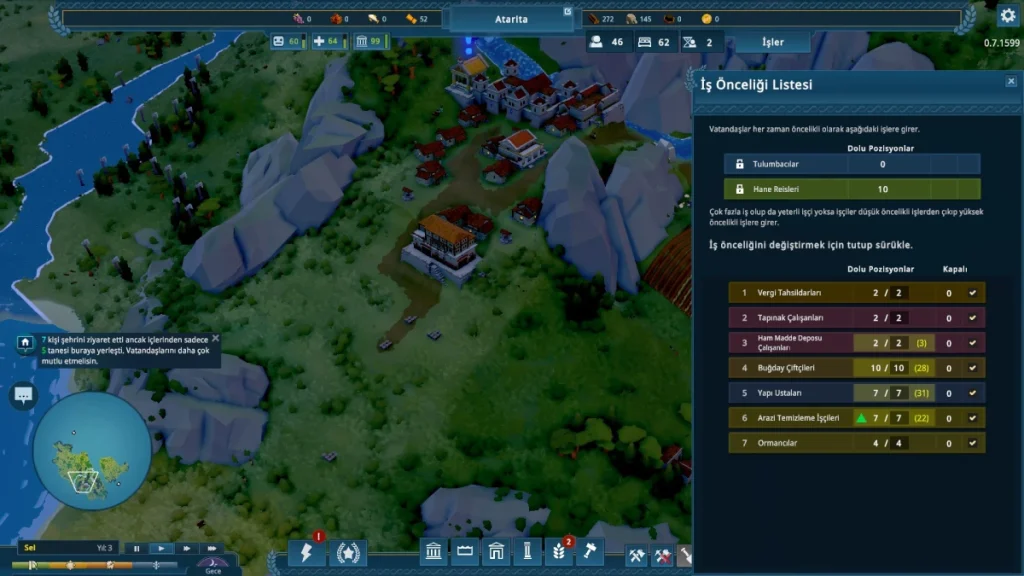Select the Yapı Ustaları priority row
Image resolution: width=1024 pixels, height=576 pixels.
click(x=790, y=393)
